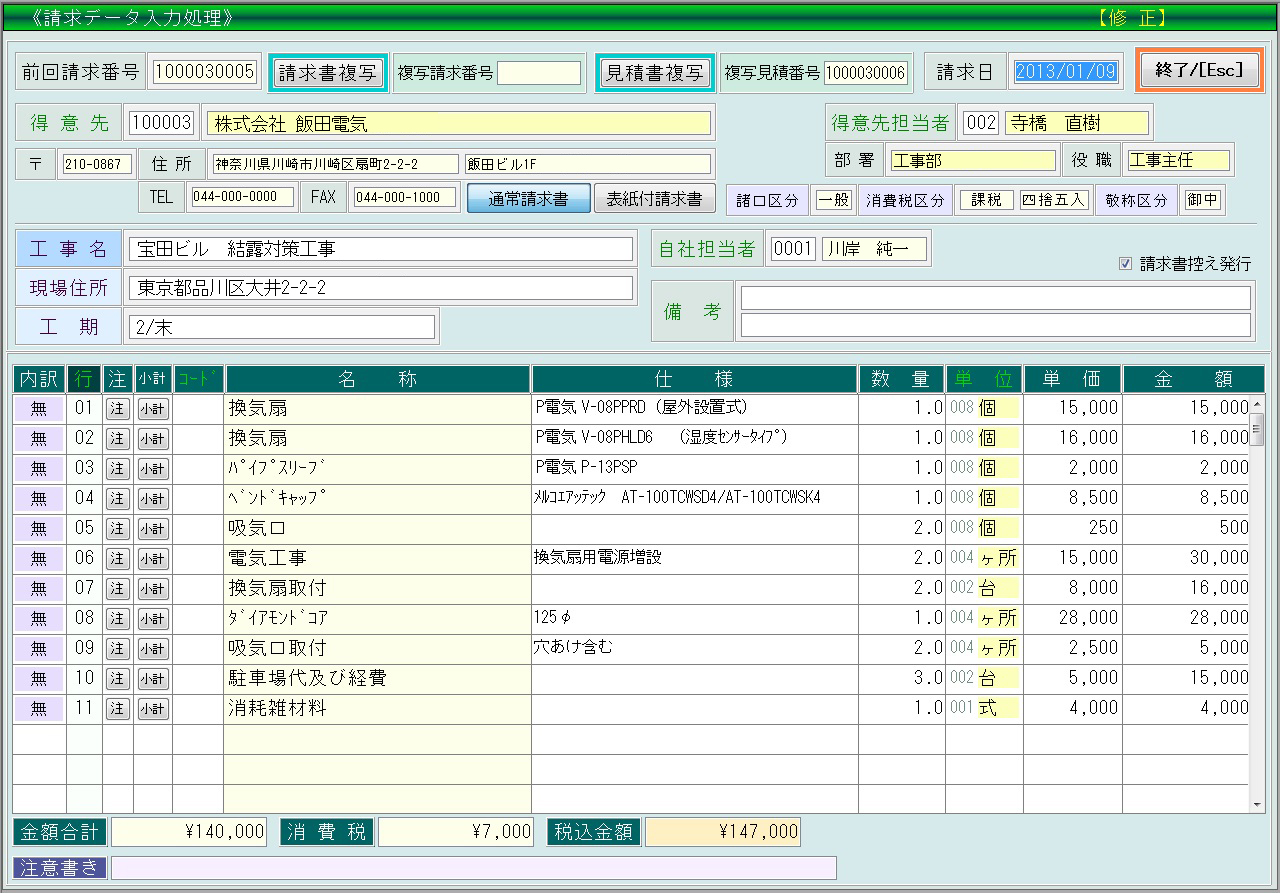Click the 無 内訳 button in row 03
Screen dimensions: 1280x893
coord(39,468)
